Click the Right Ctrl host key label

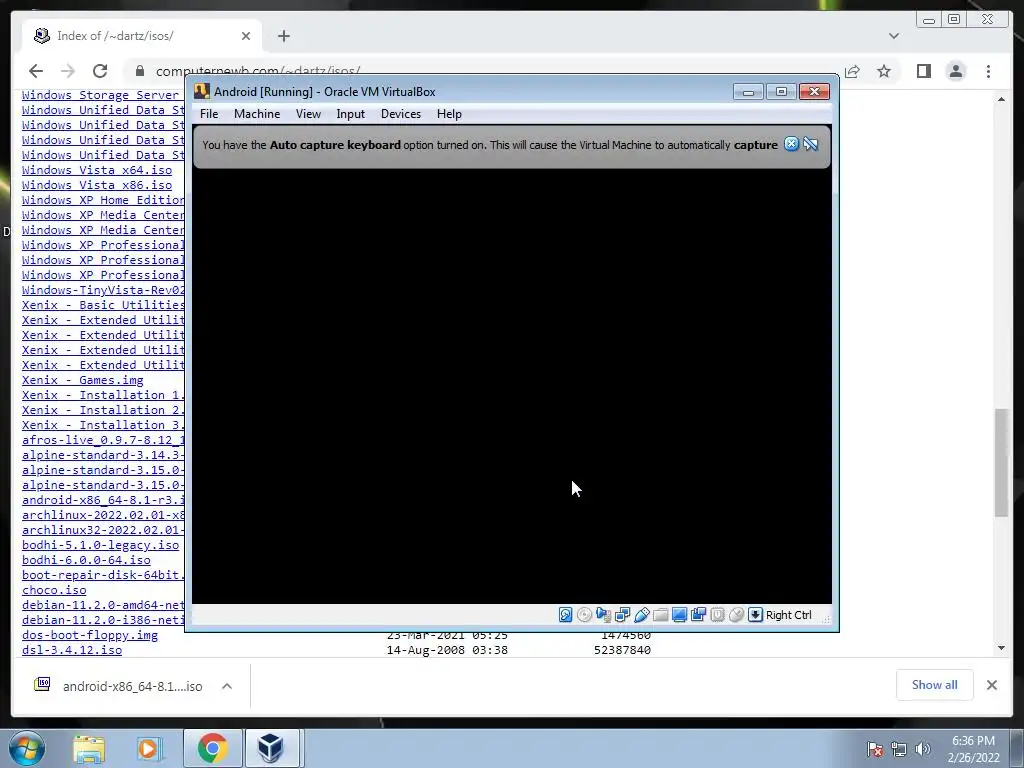788,615
